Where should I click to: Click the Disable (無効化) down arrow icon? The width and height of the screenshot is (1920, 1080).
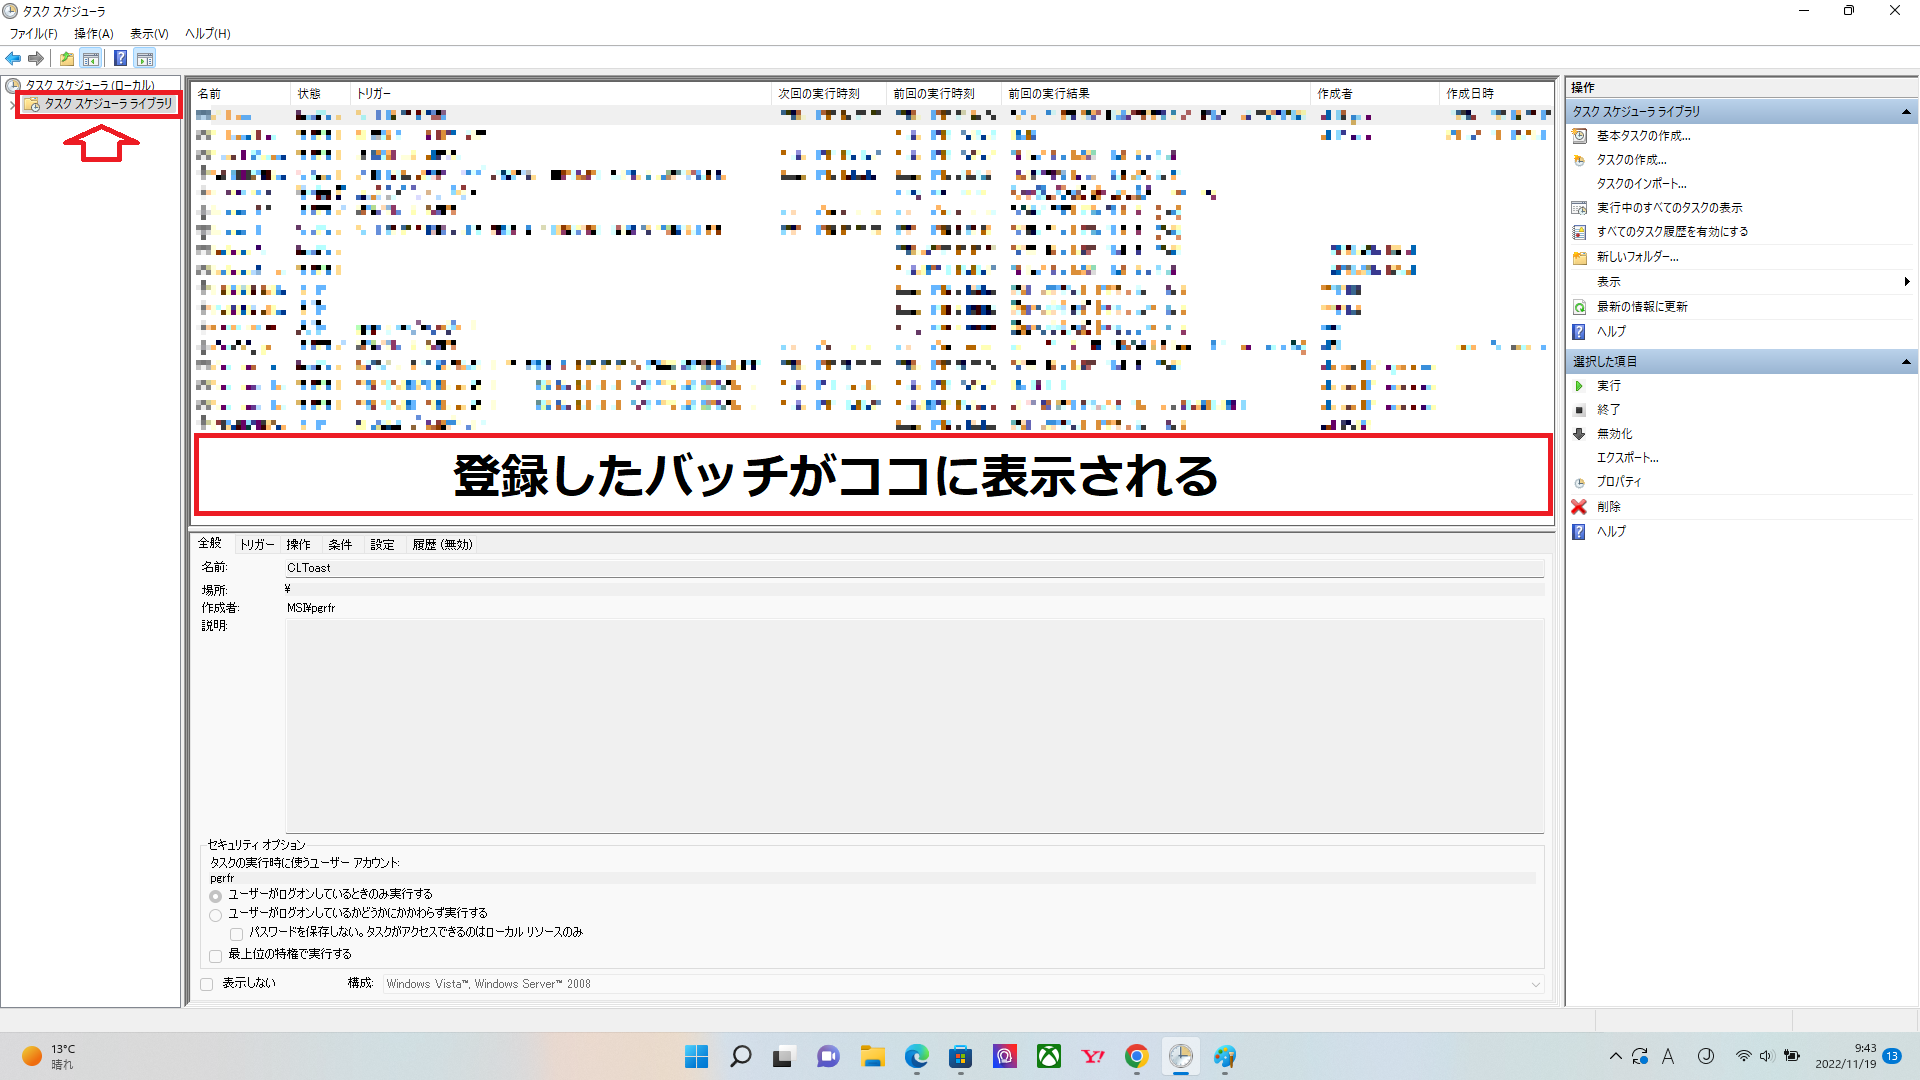(x=1579, y=434)
